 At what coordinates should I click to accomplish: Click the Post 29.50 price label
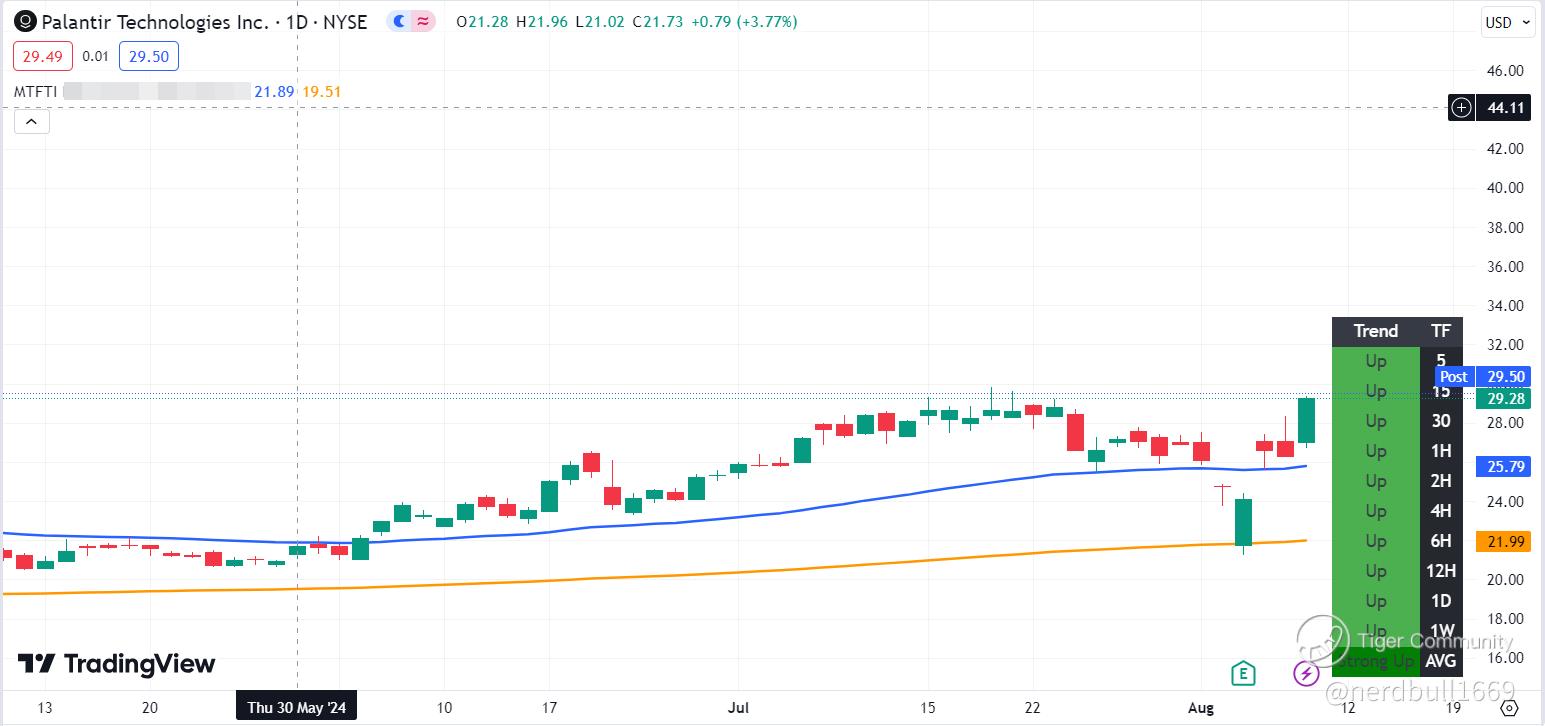pyautogui.click(x=1483, y=376)
